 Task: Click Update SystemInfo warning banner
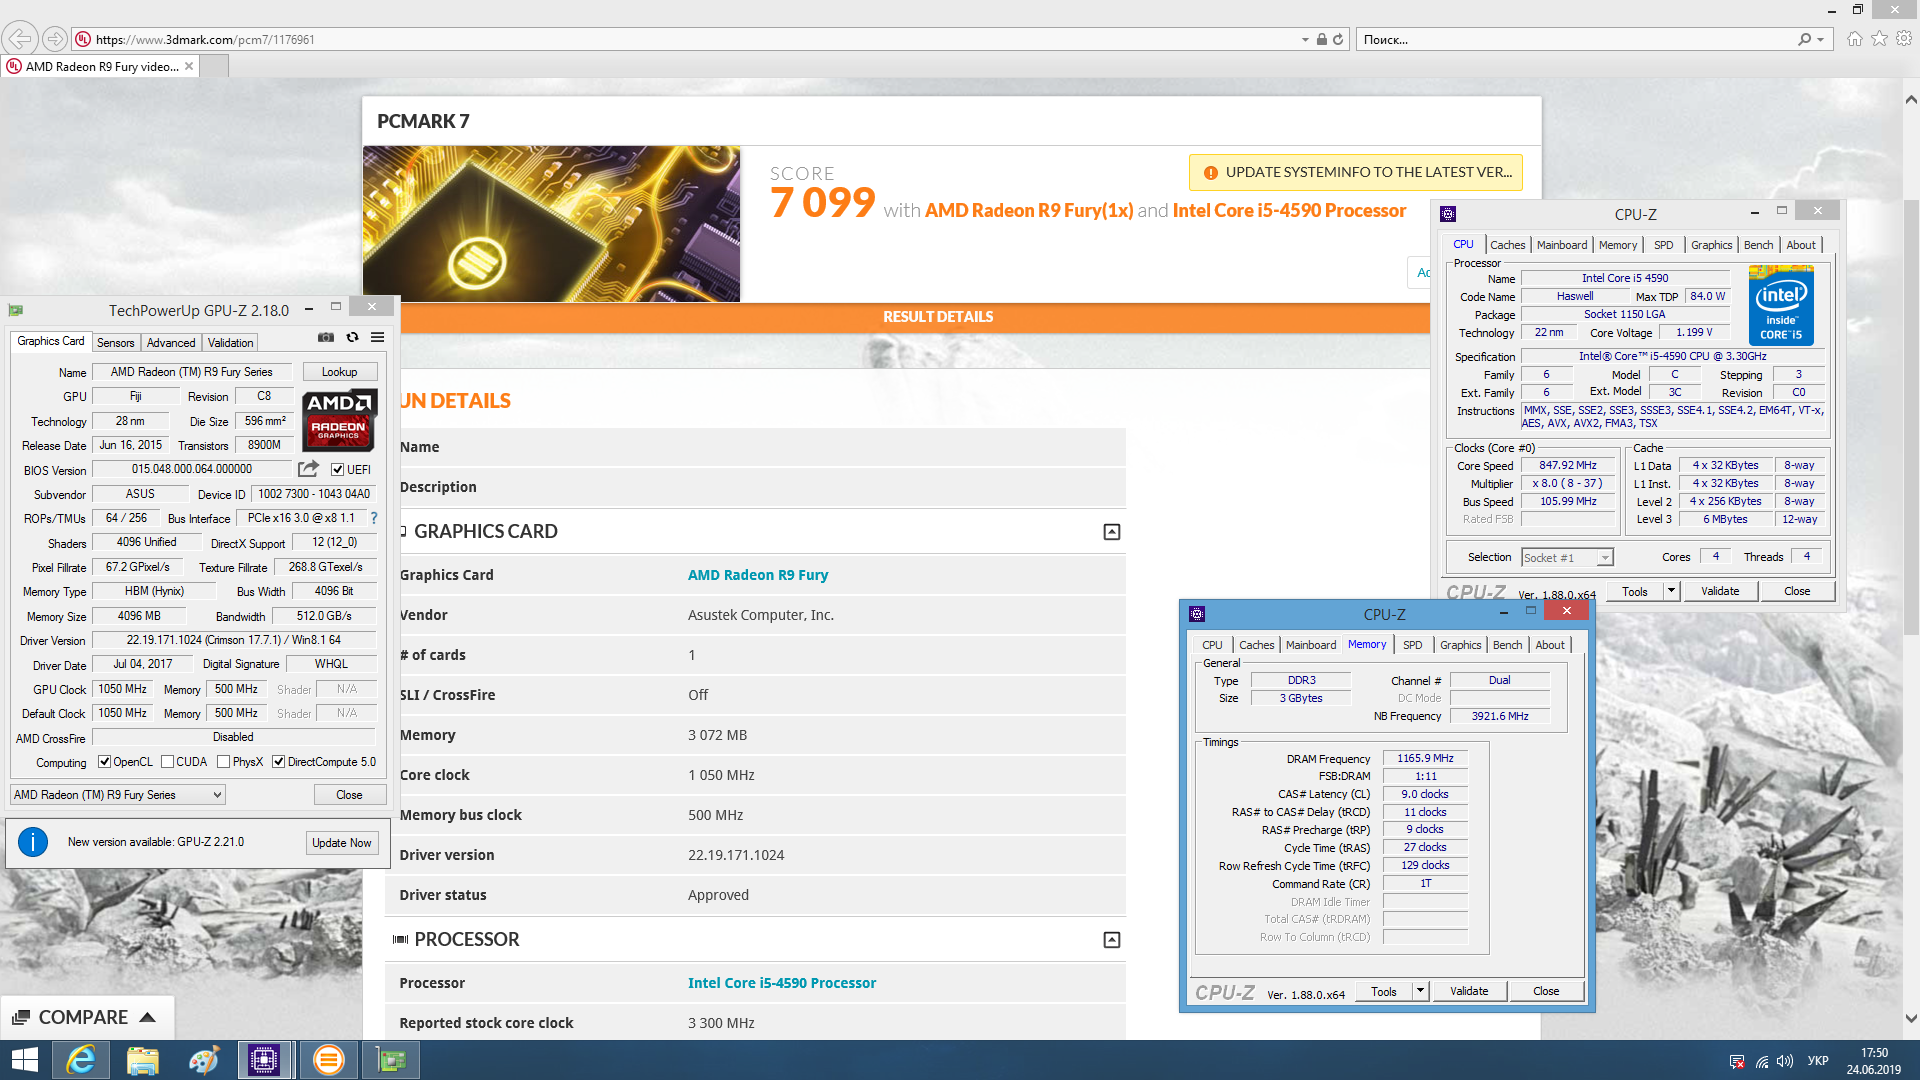1356,172
